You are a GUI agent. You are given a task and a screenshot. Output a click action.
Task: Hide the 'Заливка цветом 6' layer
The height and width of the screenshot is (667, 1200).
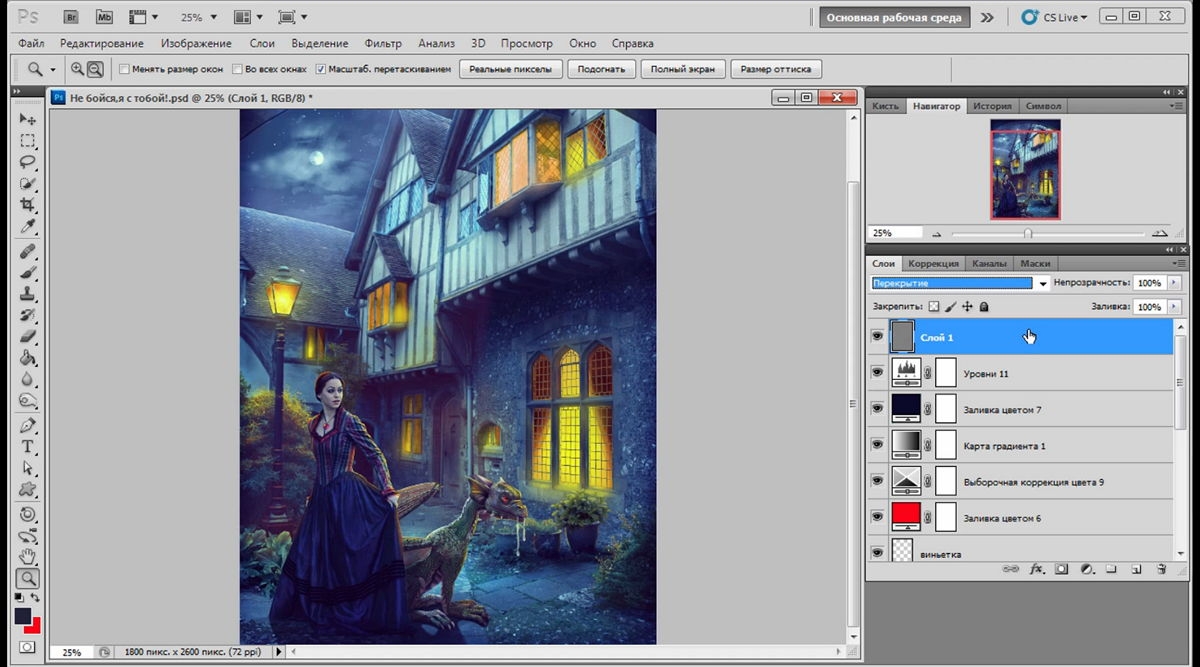point(877,517)
